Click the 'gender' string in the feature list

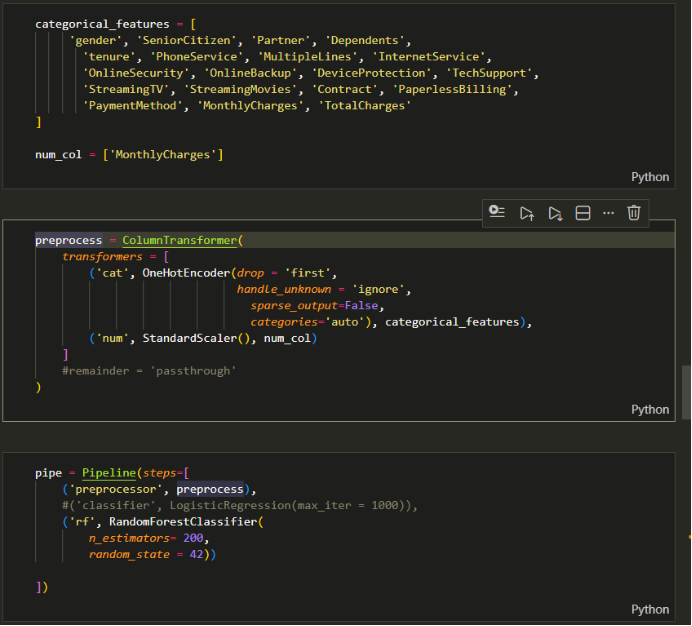point(98,41)
